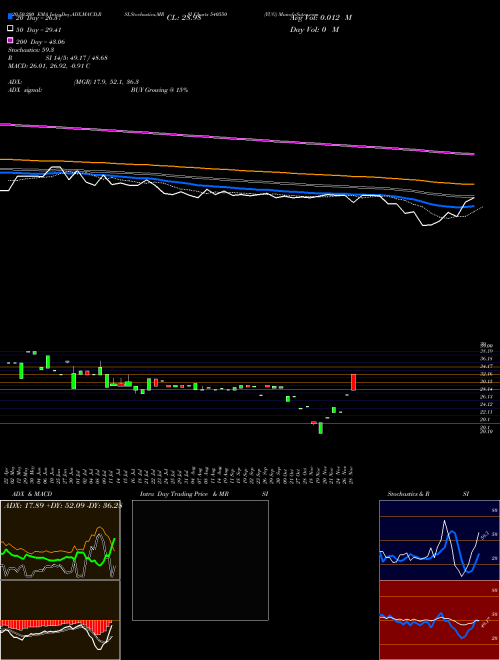Open the blue Stochastics chart panel
This screenshot has height=660, width=500.
[439, 540]
